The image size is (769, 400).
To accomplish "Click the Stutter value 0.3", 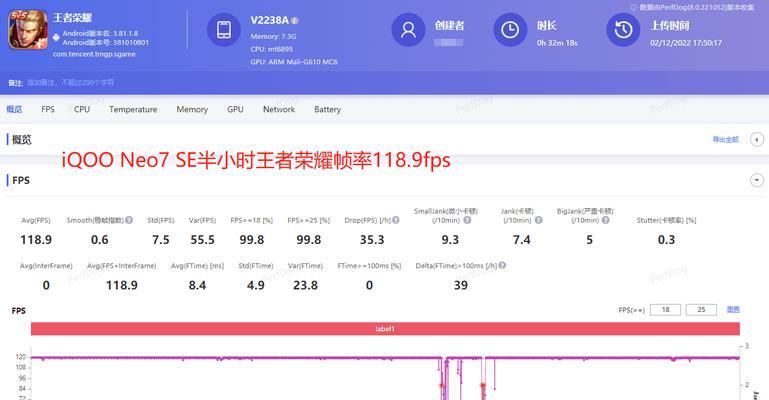I will (666, 240).
